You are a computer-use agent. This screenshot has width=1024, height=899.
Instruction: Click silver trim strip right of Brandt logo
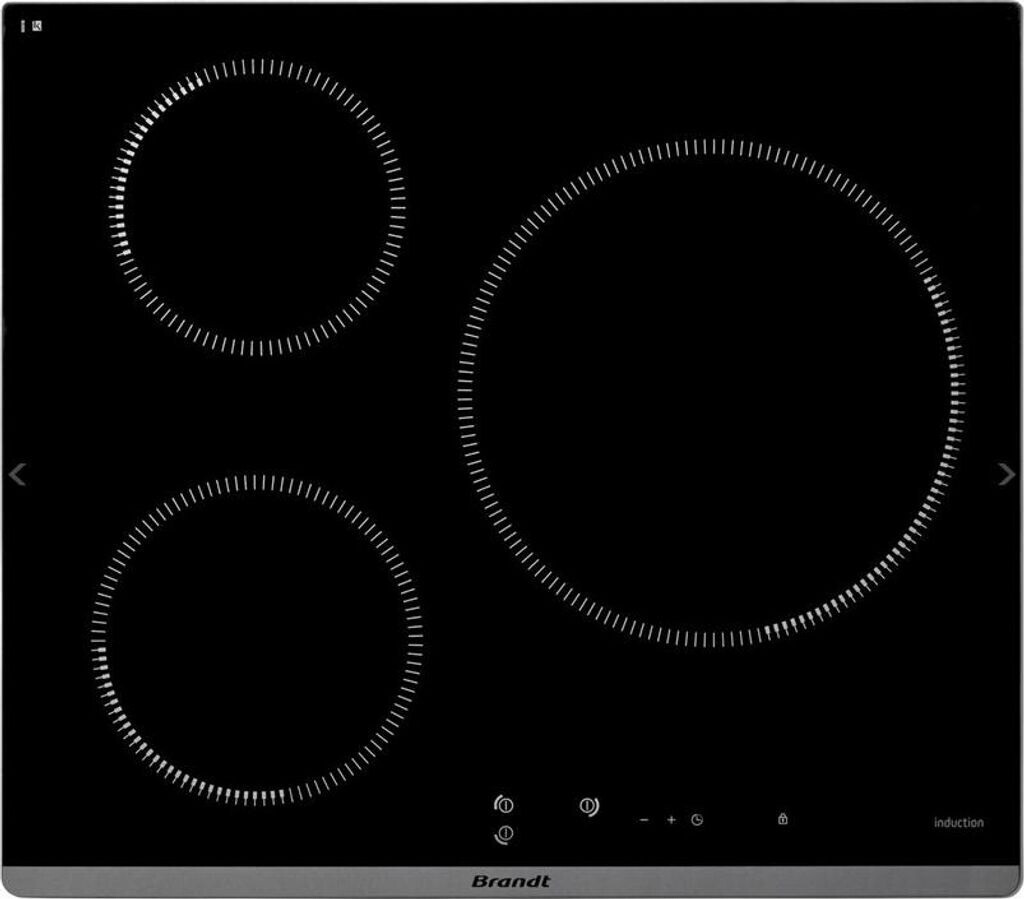tap(780, 881)
